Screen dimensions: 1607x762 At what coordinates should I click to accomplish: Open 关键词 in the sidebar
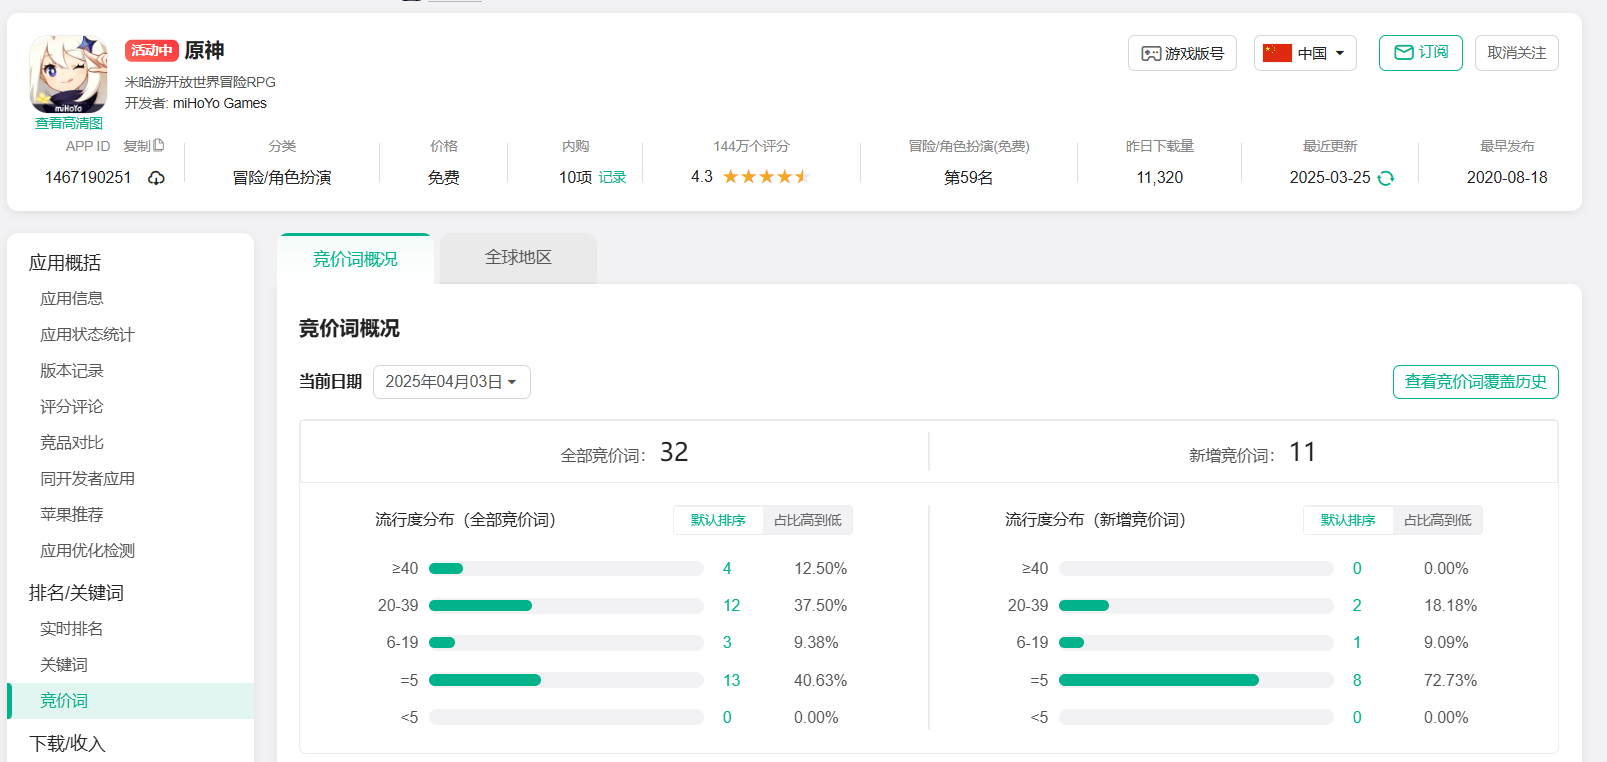[64, 664]
